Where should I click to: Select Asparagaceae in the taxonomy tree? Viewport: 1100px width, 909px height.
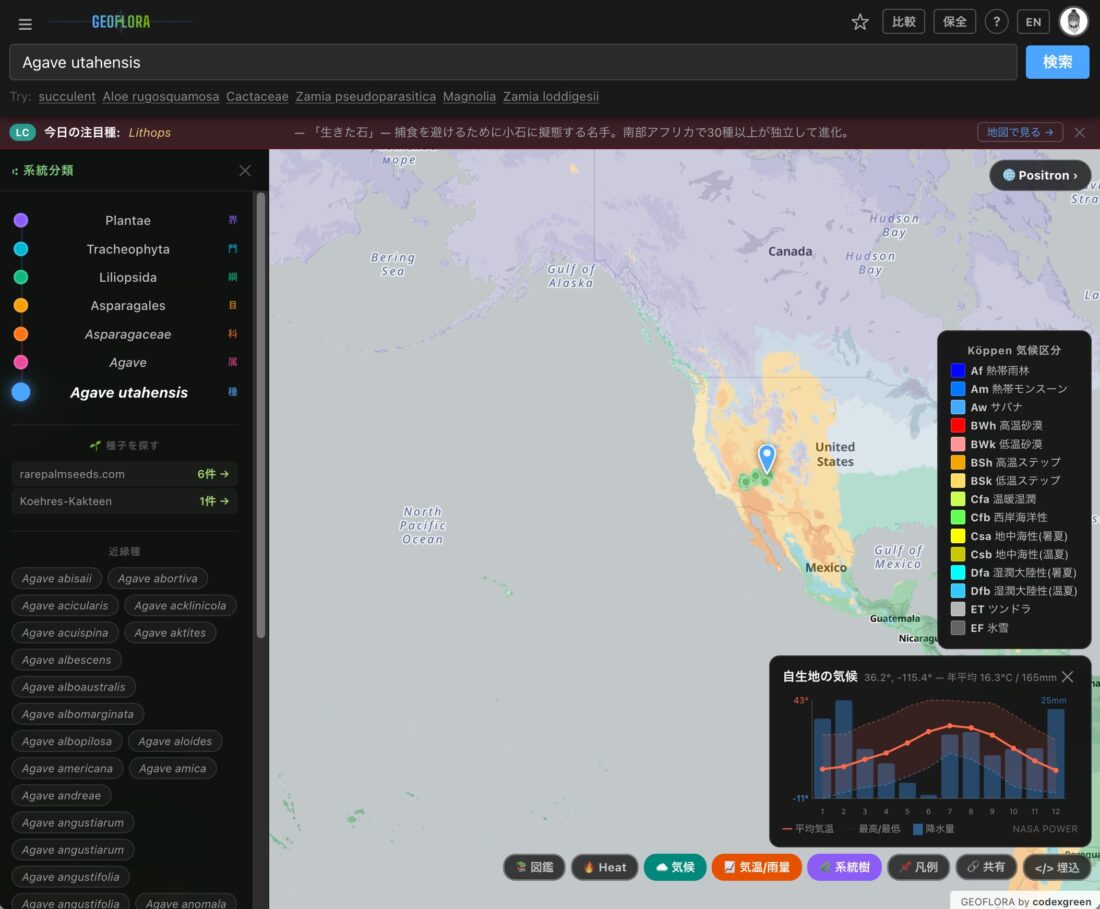tap(128, 334)
